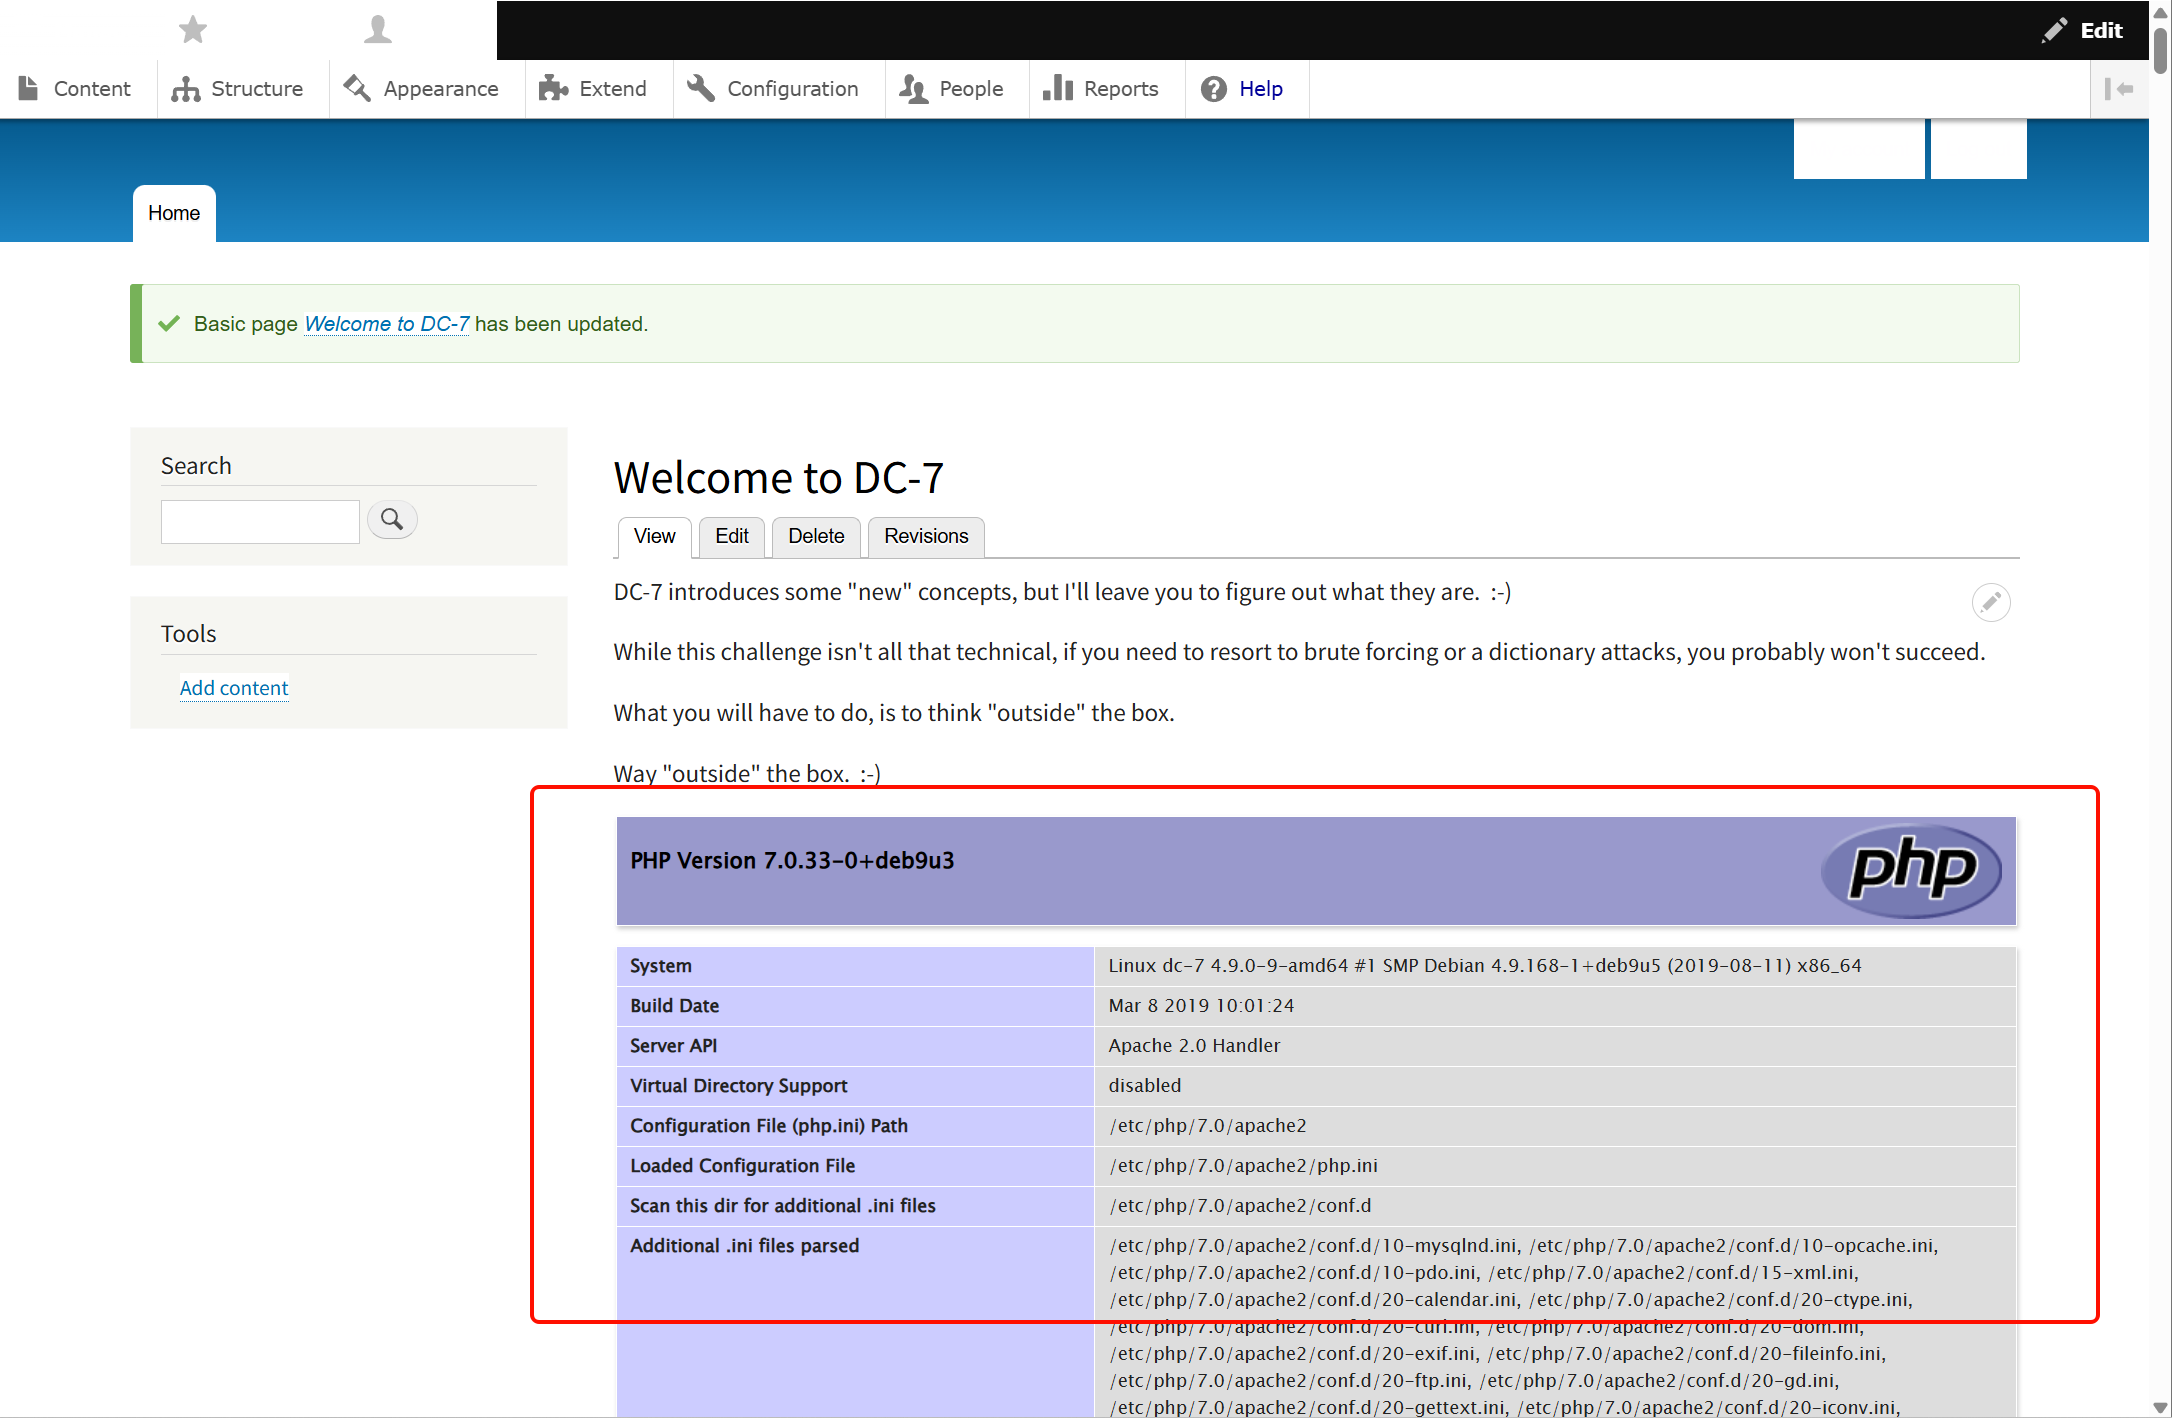Open the Delete tab
Image resolution: width=2172 pixels, height=1418 pixels.
pyautogui.click(x=816, y=536)
